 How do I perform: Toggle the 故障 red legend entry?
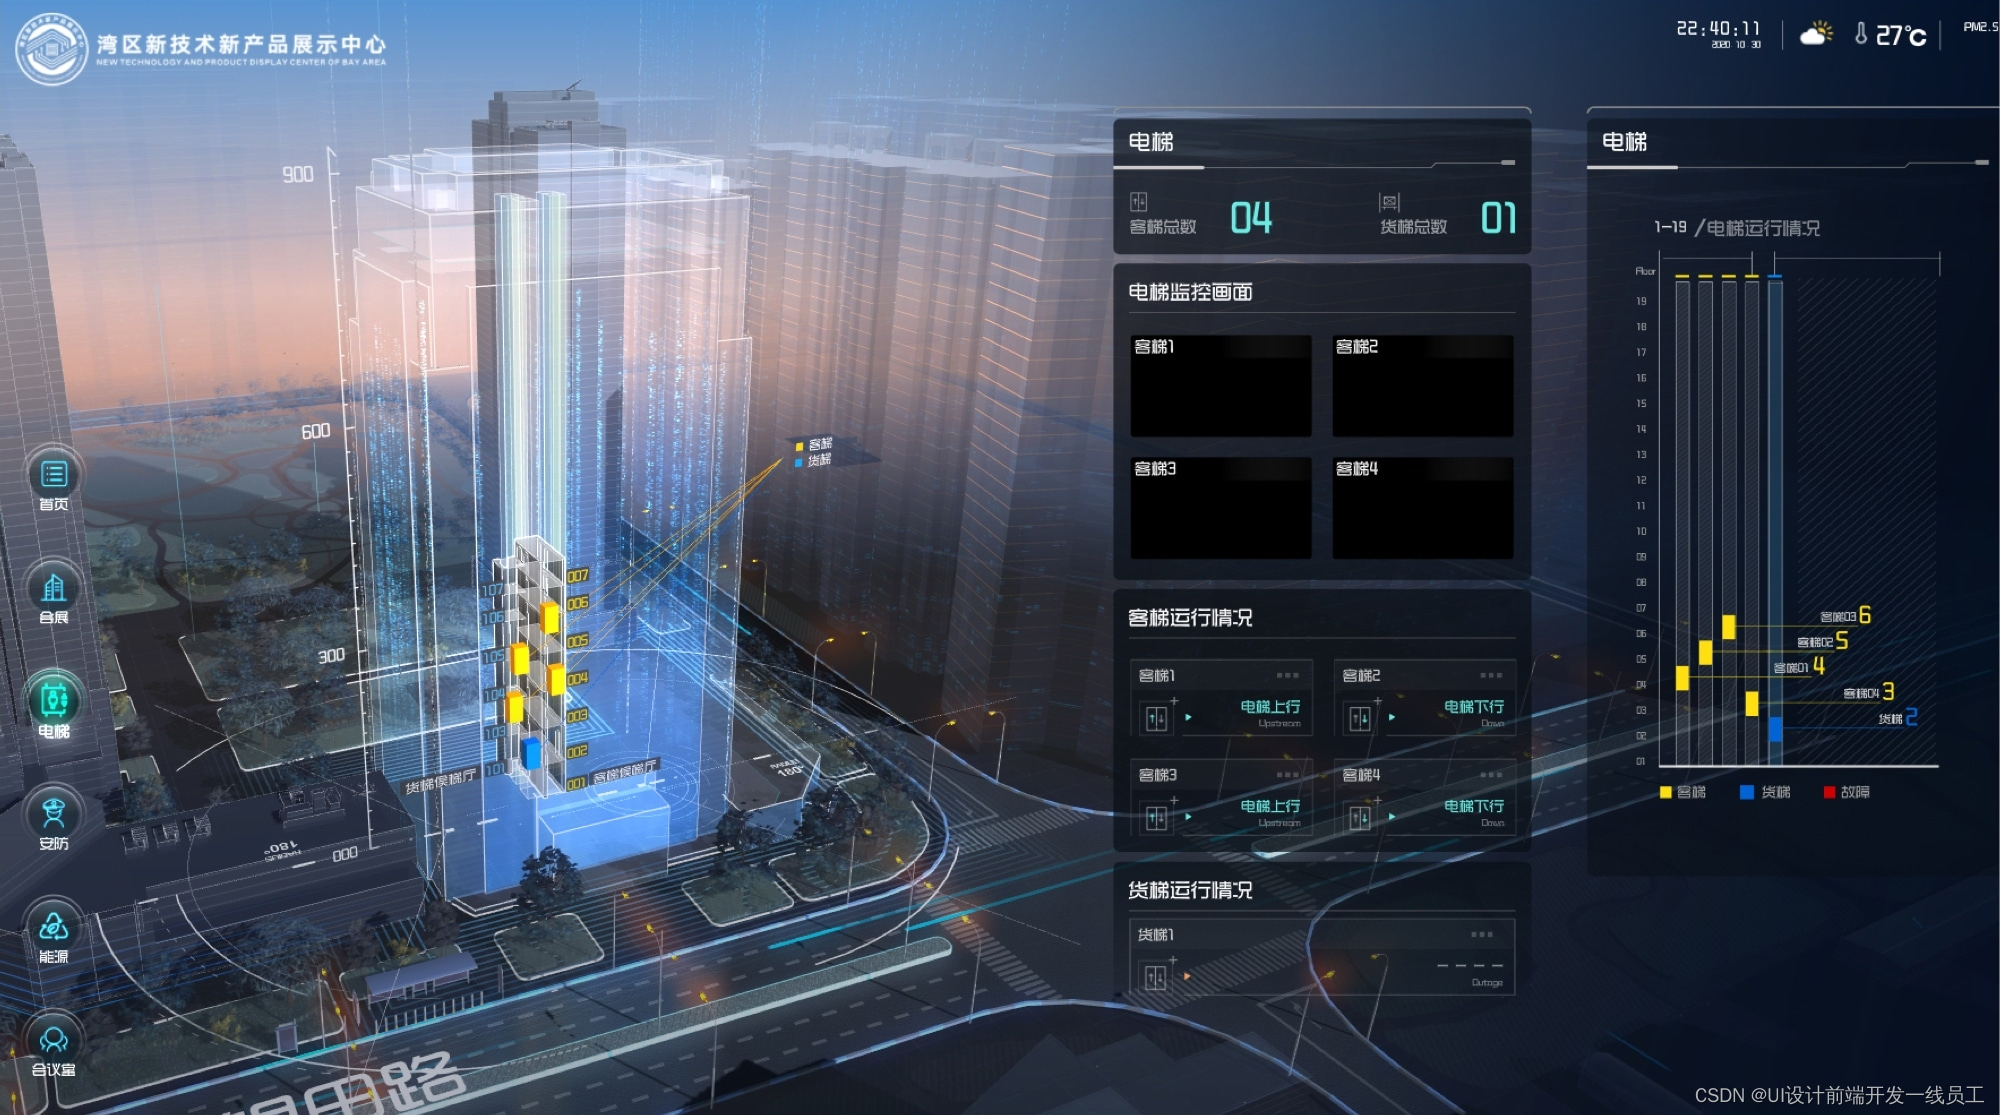pyautogui.click(x=1845, y=792)
